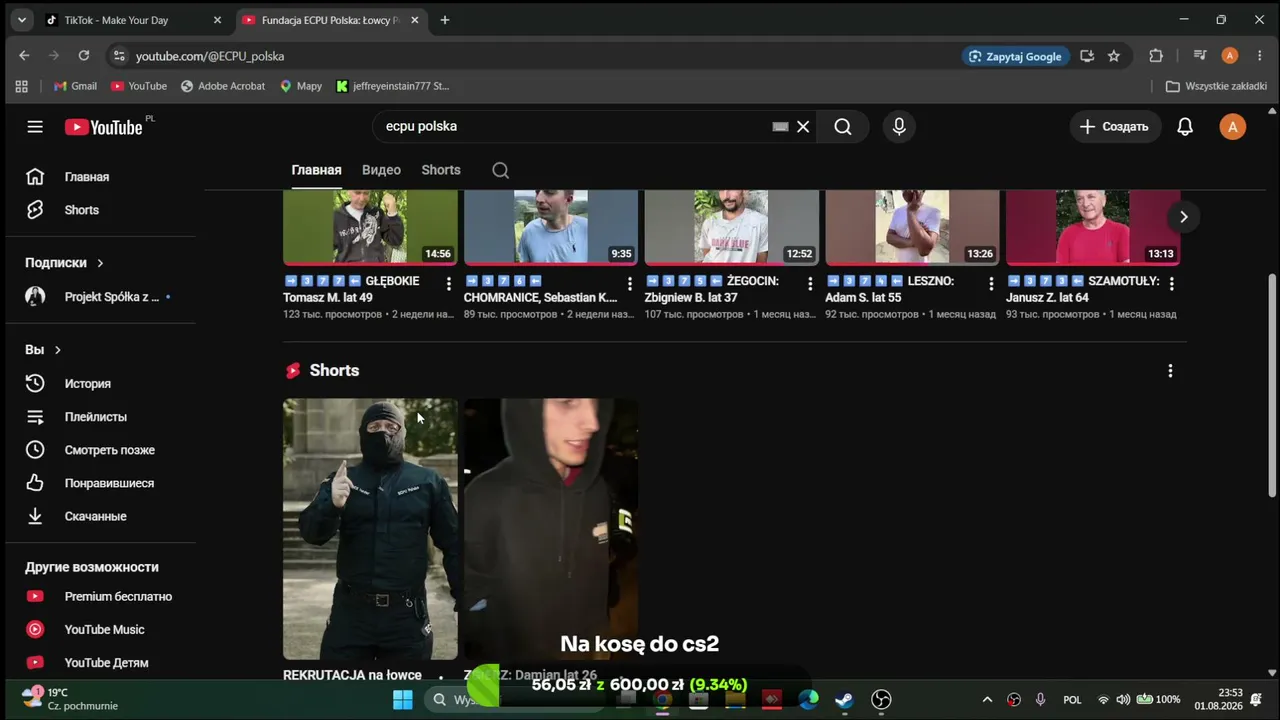The height and width of the screenshot is (720, 1280).
Task: Switch to the TikTok - Make Your Day tab
Action: [x=134, y=20]
